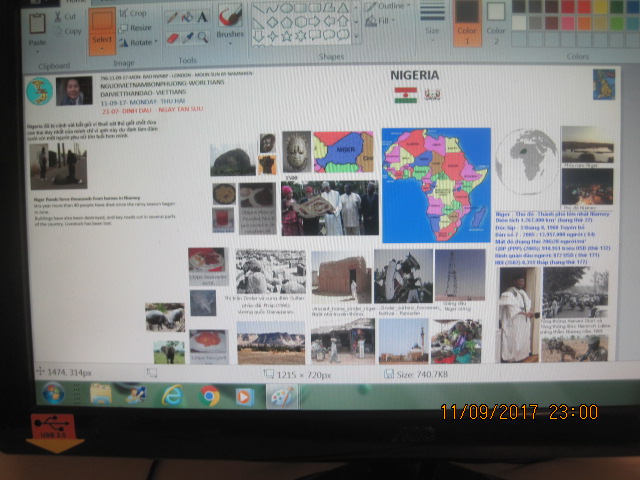The height and width of the screenshot is (480, 640).
Task: Choose the Oval shape
Action: coord(286,9)
